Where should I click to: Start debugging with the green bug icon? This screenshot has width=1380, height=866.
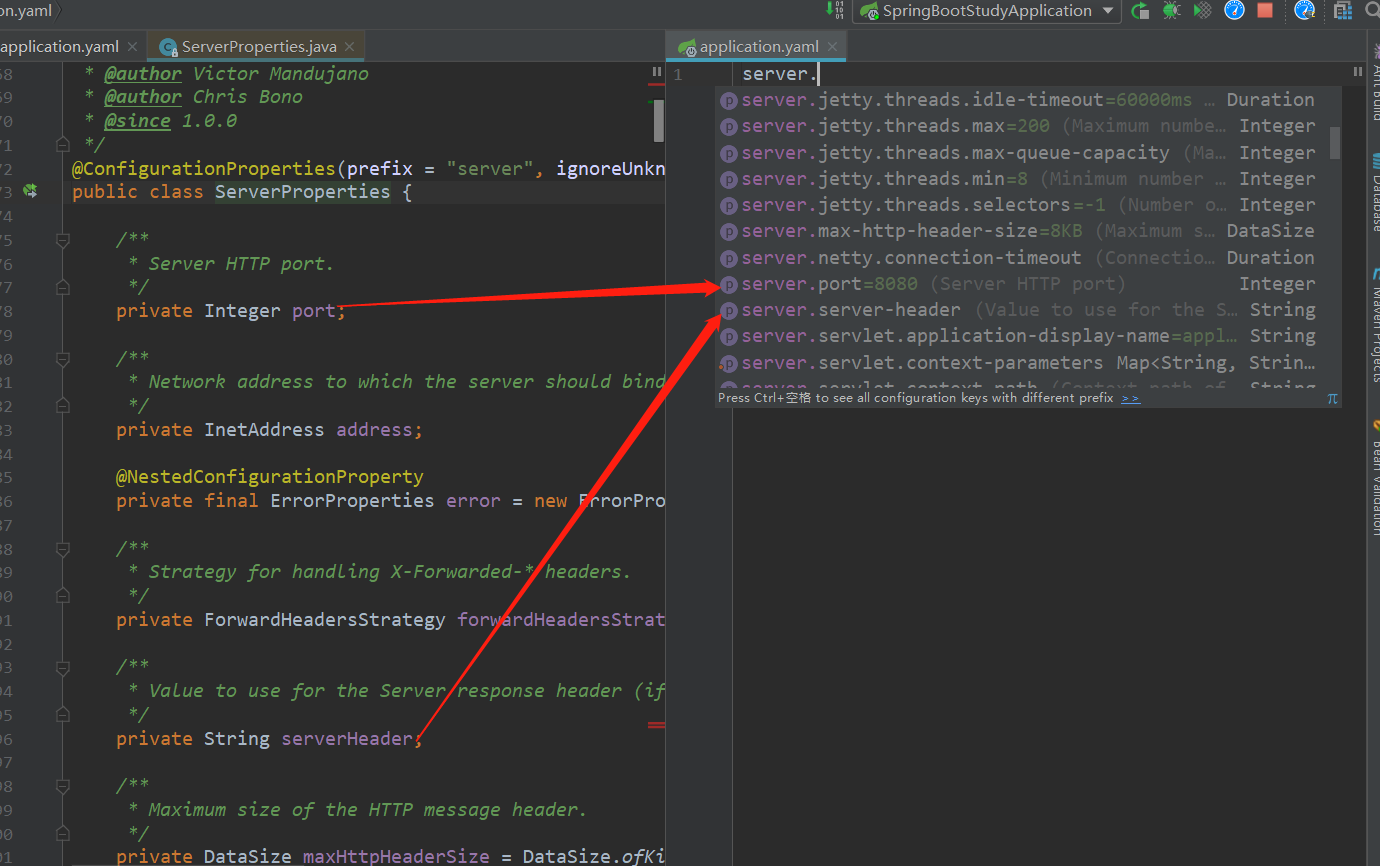(1171, 11)
